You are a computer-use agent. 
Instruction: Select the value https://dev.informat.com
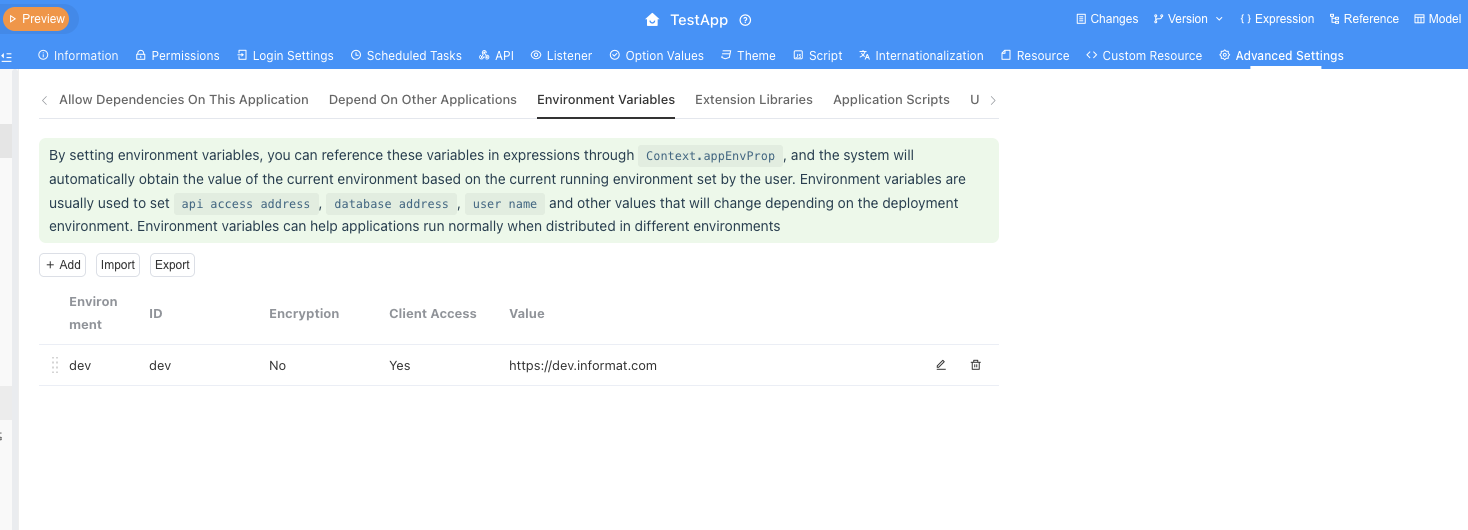tap(583, 366)
